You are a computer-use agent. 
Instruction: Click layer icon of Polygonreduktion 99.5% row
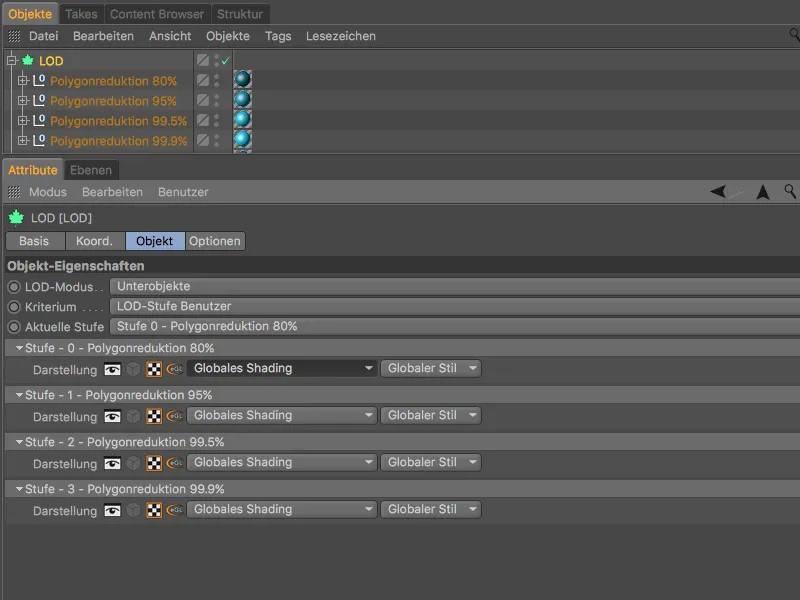pyautogui.click(x=203, y=120)
